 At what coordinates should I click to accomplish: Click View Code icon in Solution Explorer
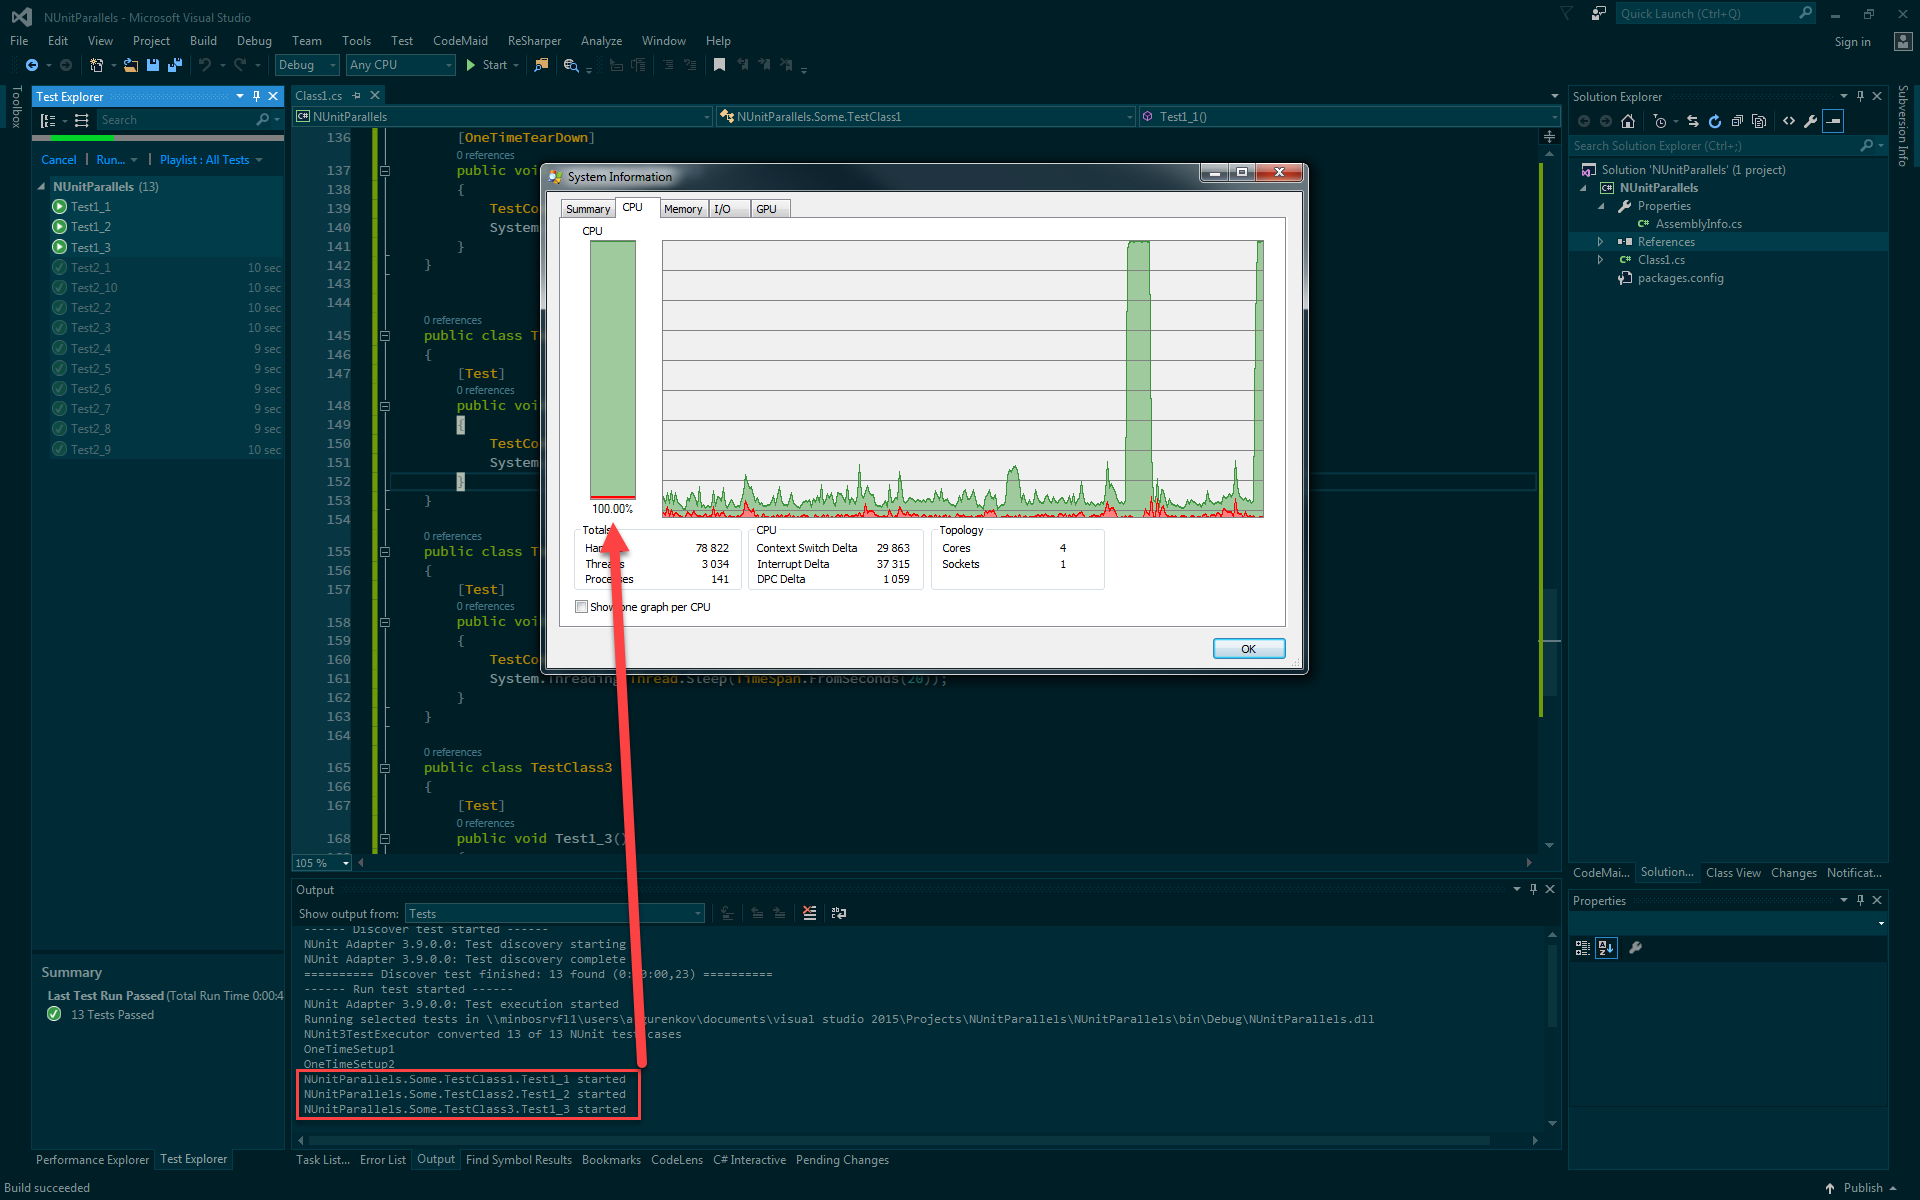click(1789, 121)
